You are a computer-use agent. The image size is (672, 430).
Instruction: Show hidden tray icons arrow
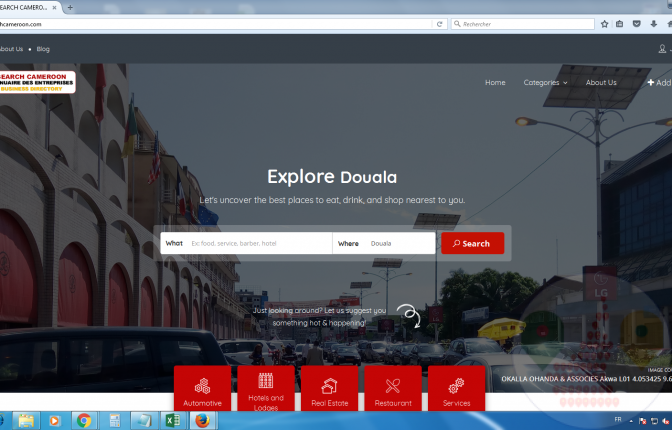click(631, 421)
